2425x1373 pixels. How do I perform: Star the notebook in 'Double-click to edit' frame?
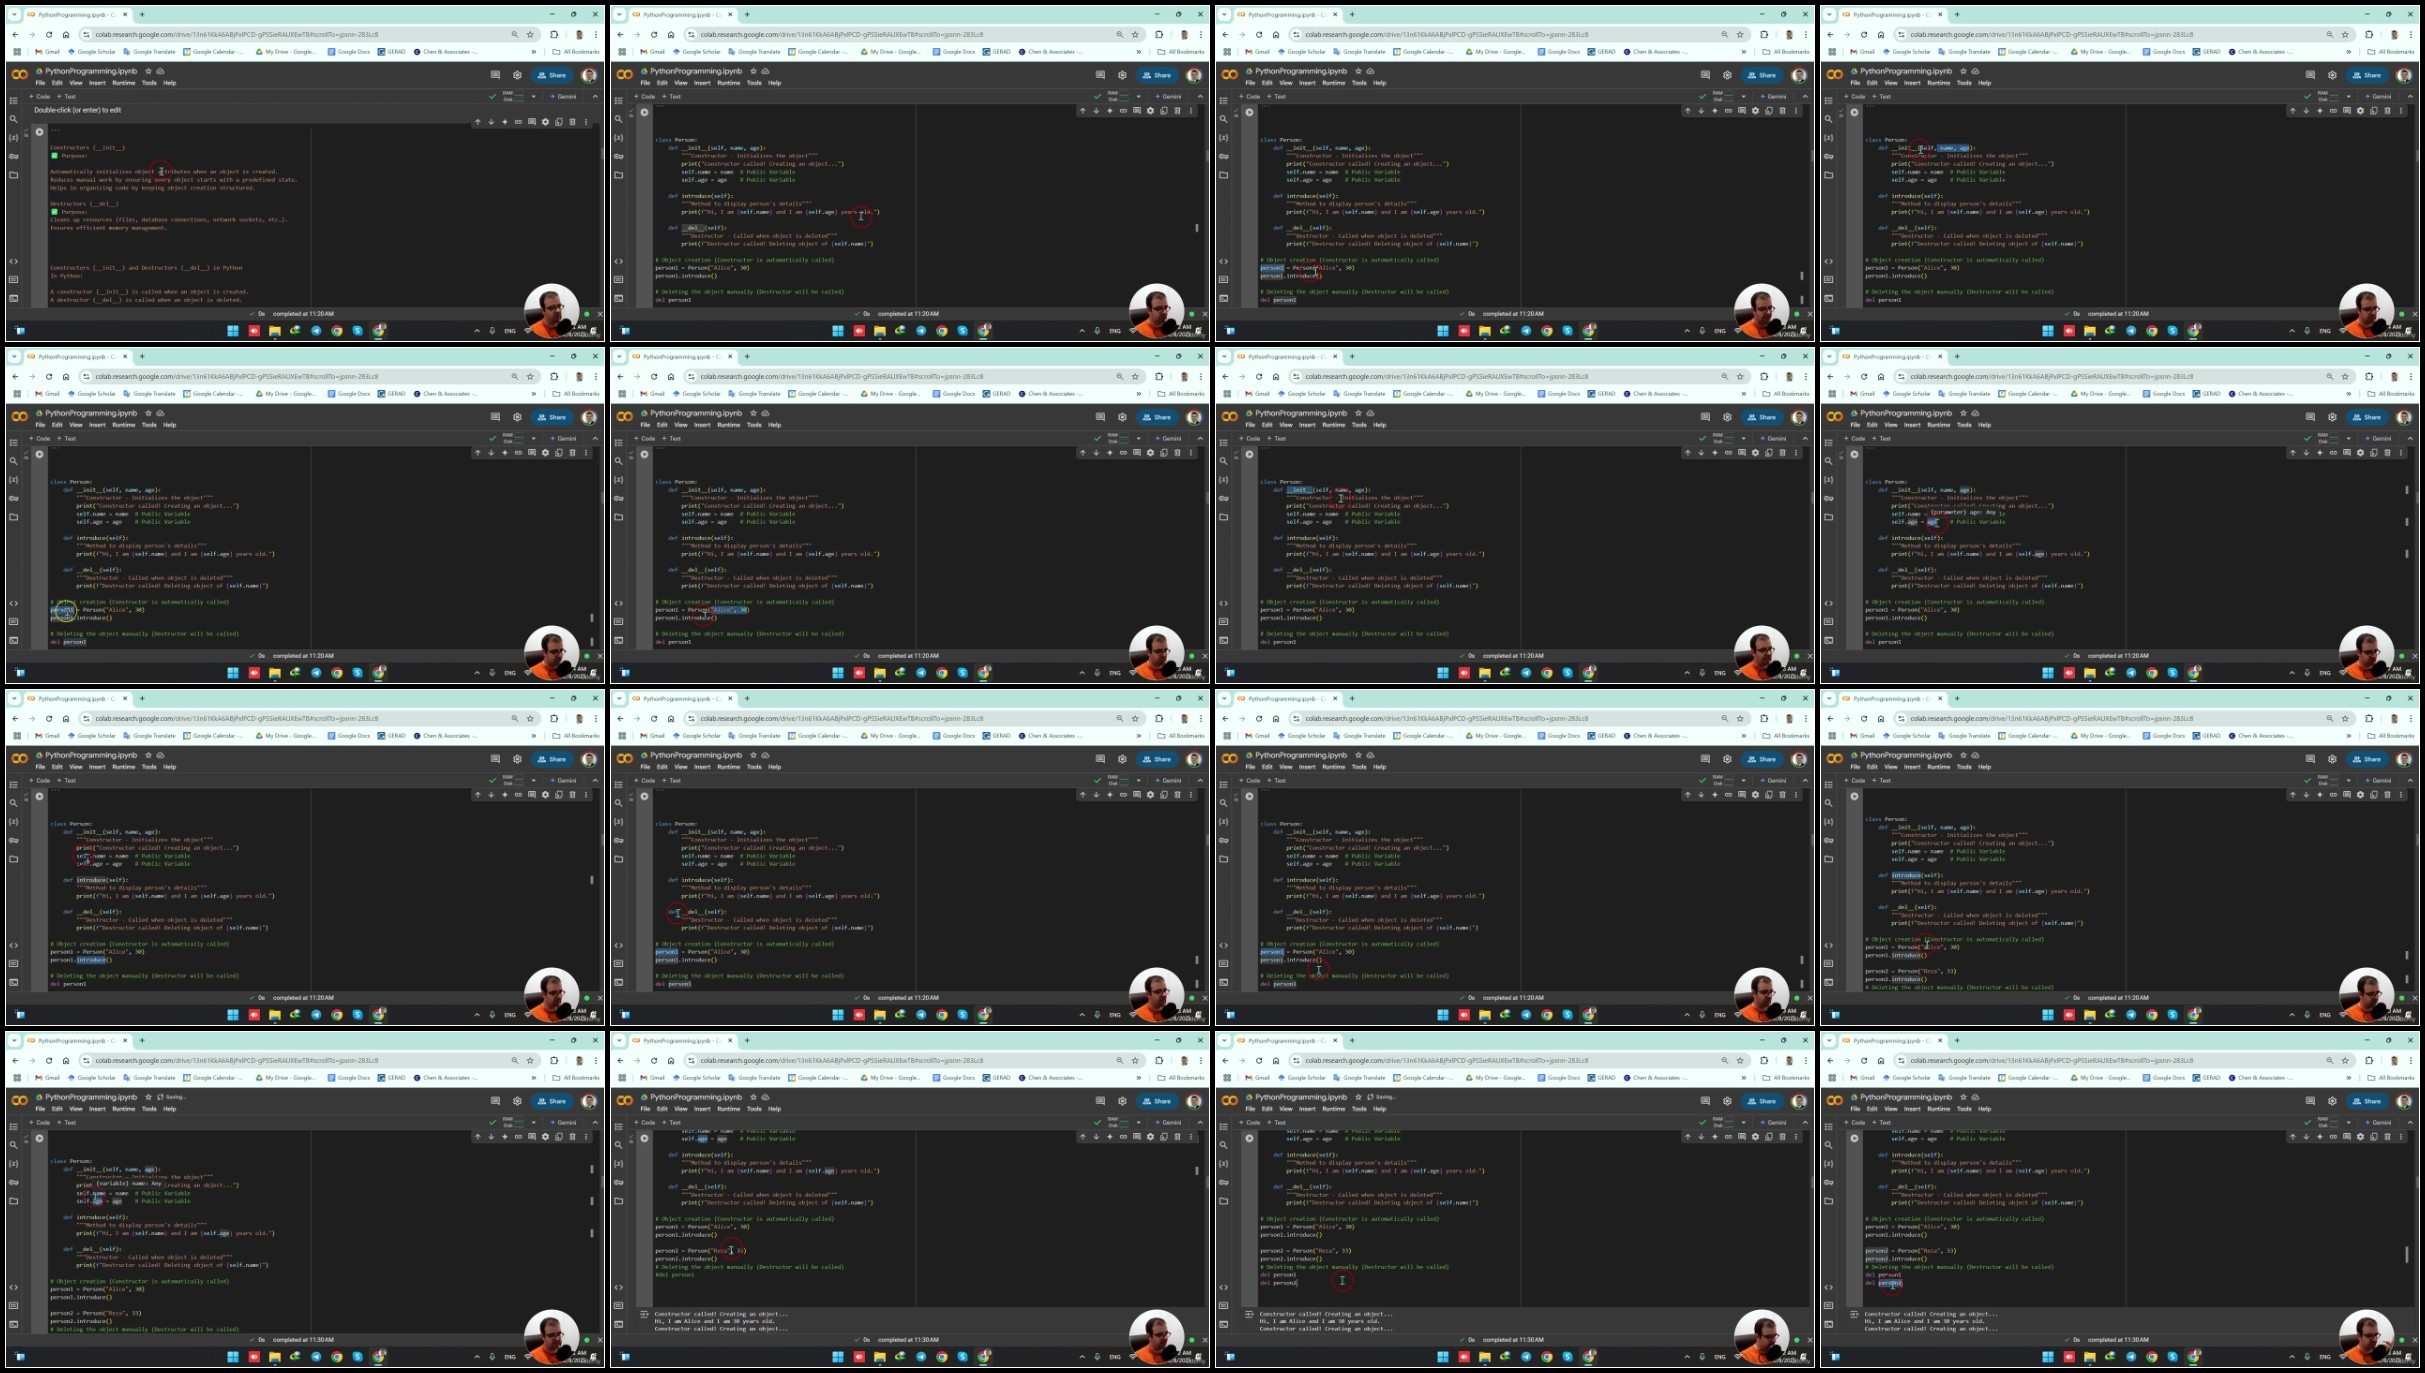point(148,71)
